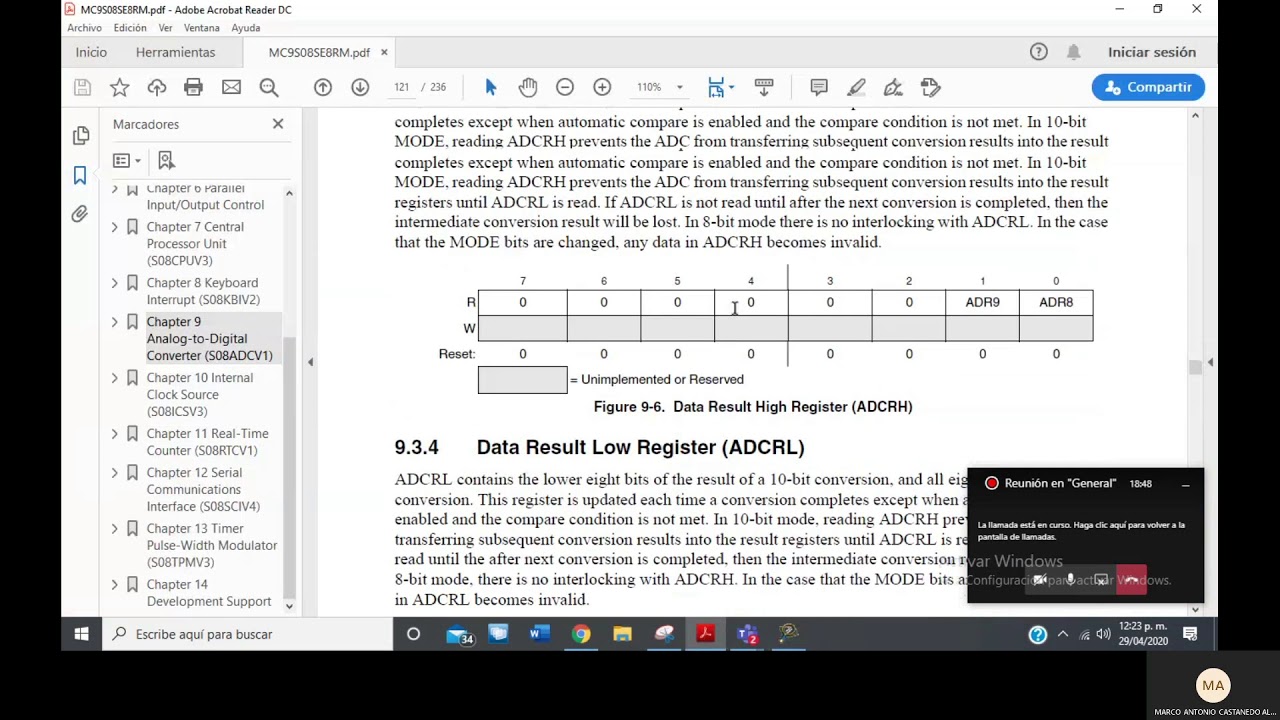1280x720 pixels.
Task: Expand Chapter 12 Serial Communications Interface
Action: click(114, 473)
